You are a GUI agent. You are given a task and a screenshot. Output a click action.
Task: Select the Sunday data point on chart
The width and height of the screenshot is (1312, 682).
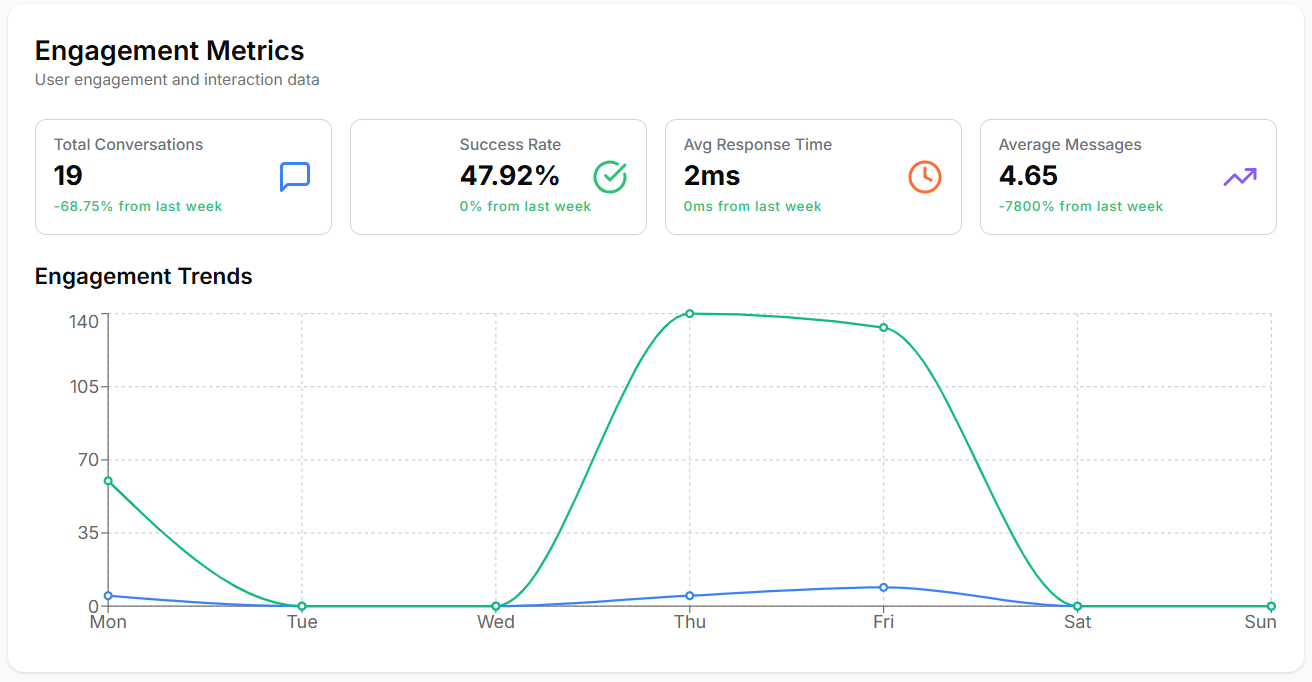[1271, 606]
